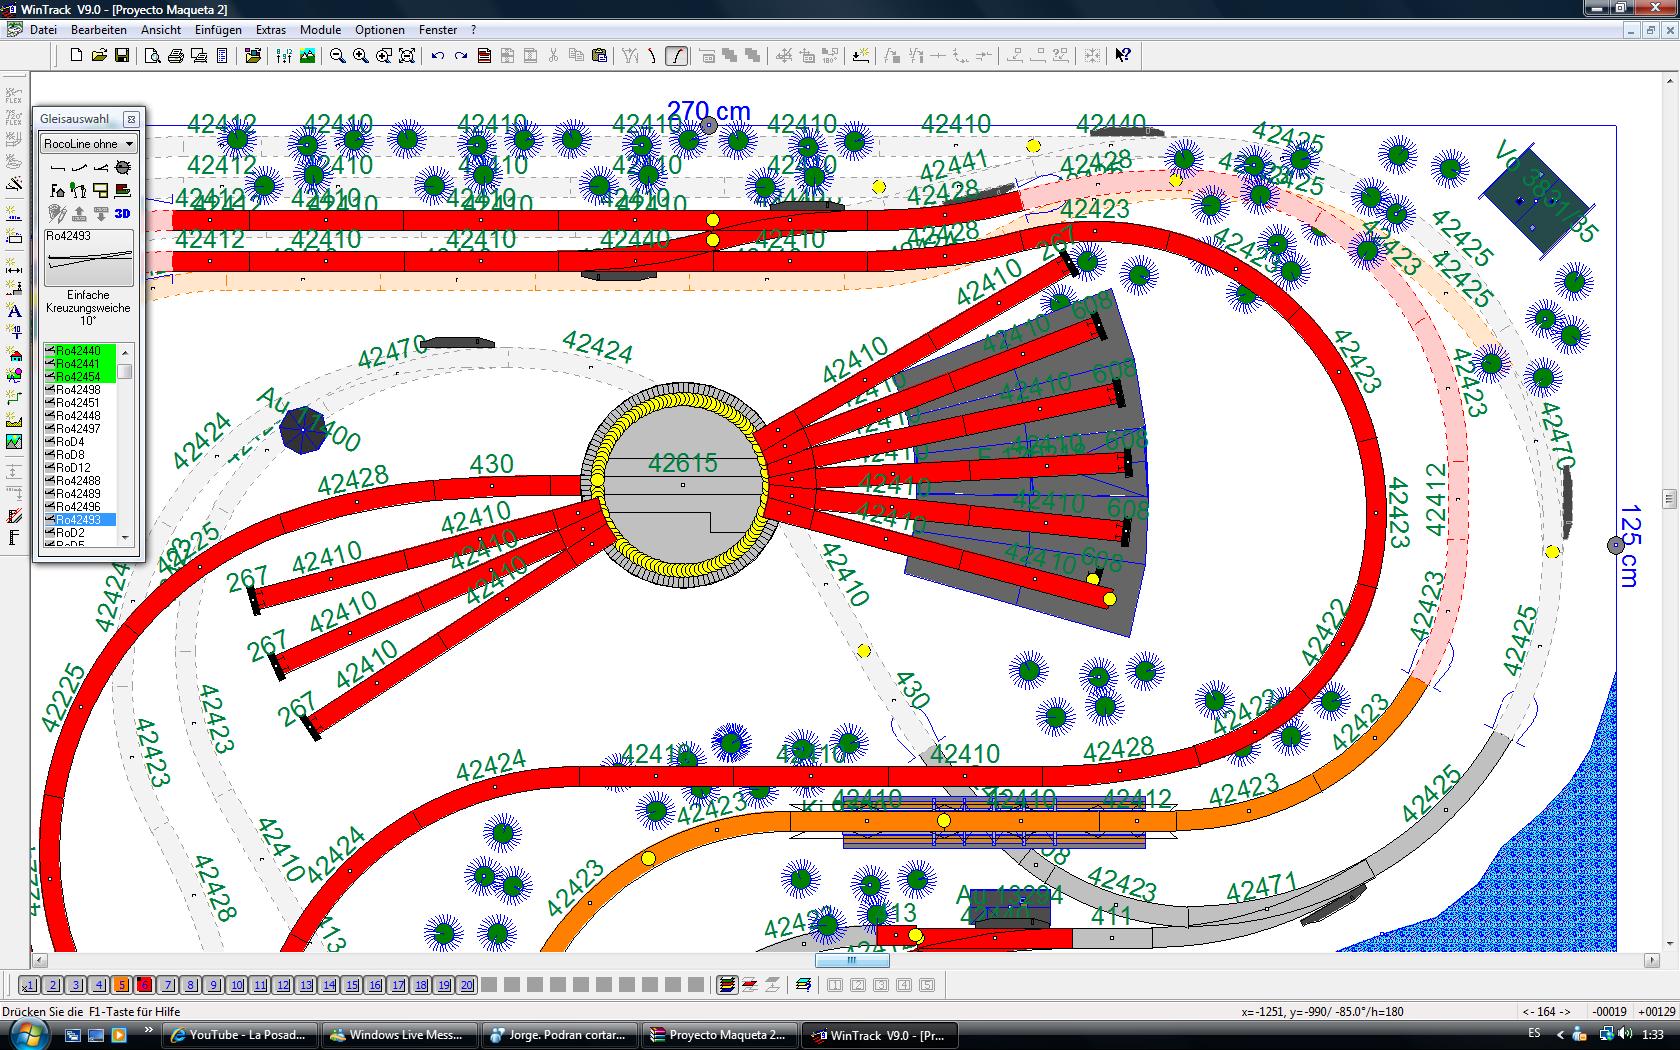
Task: Open the context help pointer tool
Action: tap(1123, 56)
